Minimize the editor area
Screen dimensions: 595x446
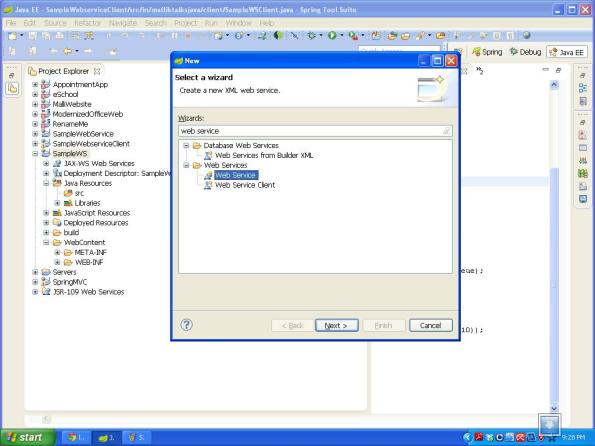point(546,70)
